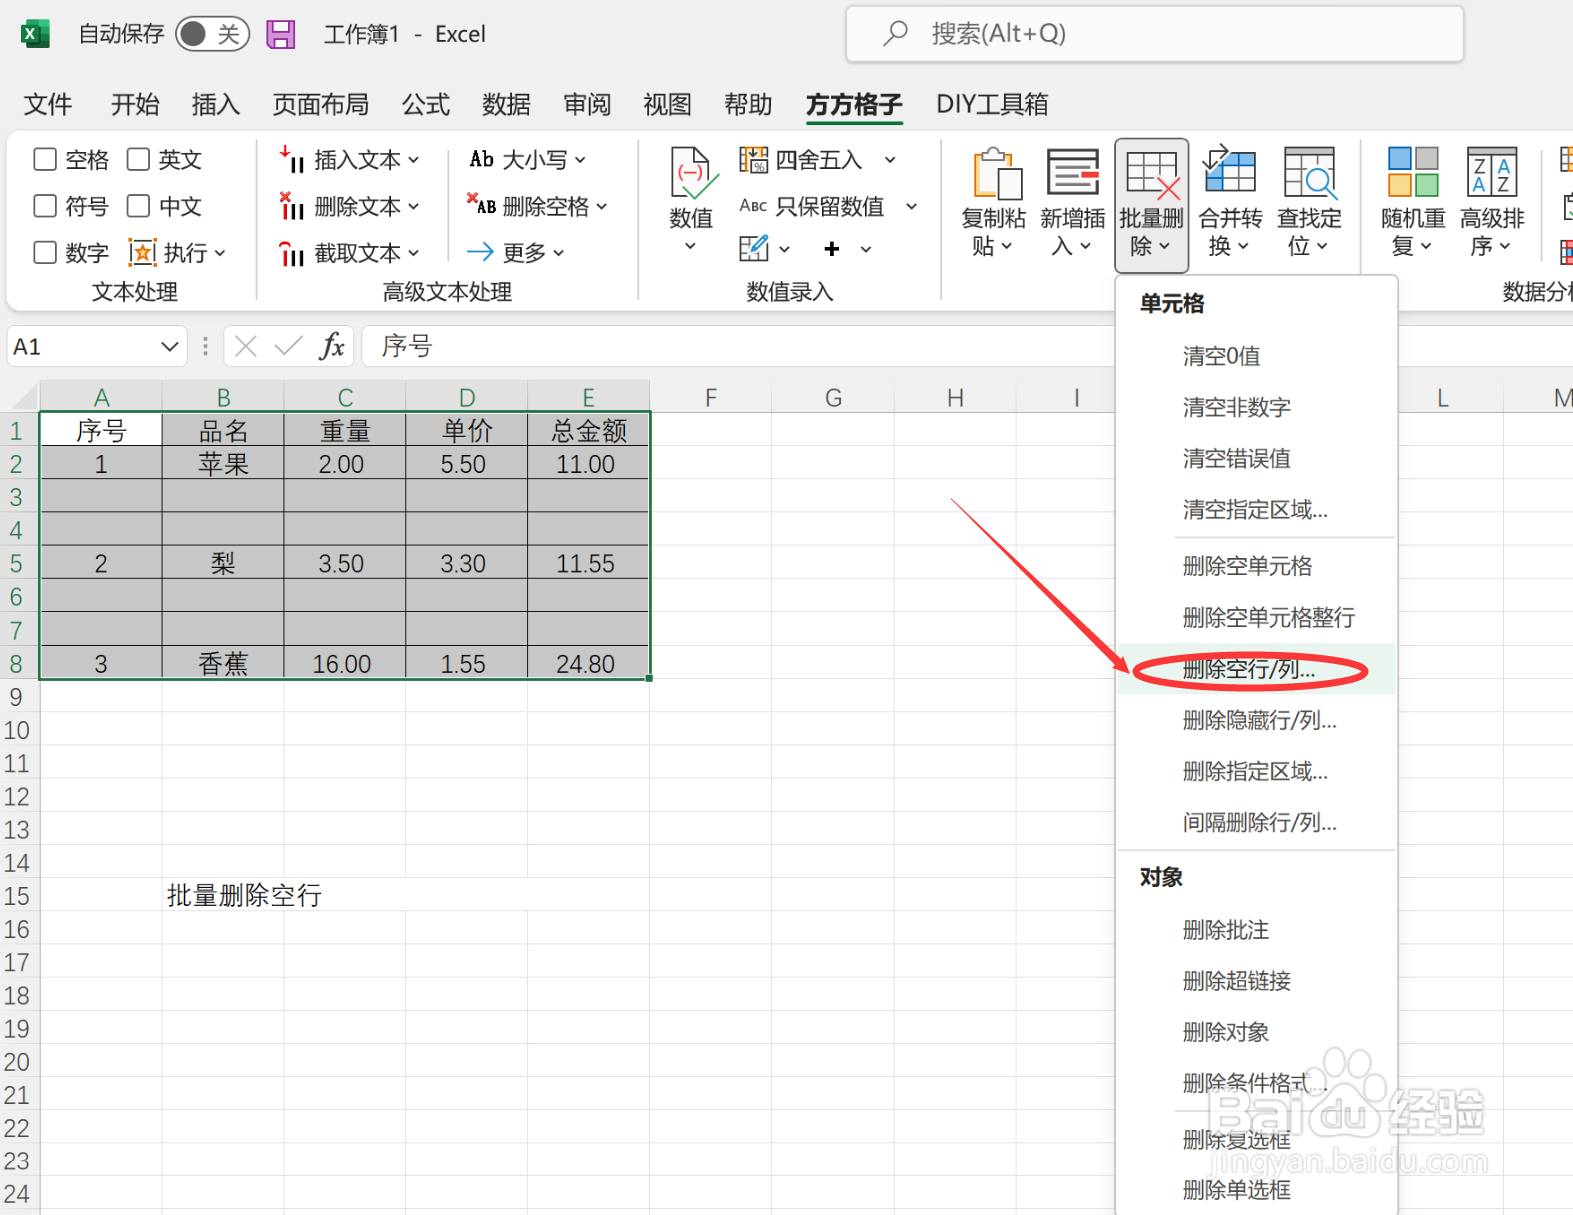The image size is (1573, 1215).
Task: Switch to the 开始 ribbon tab
Action: click(x=135, y=104)
